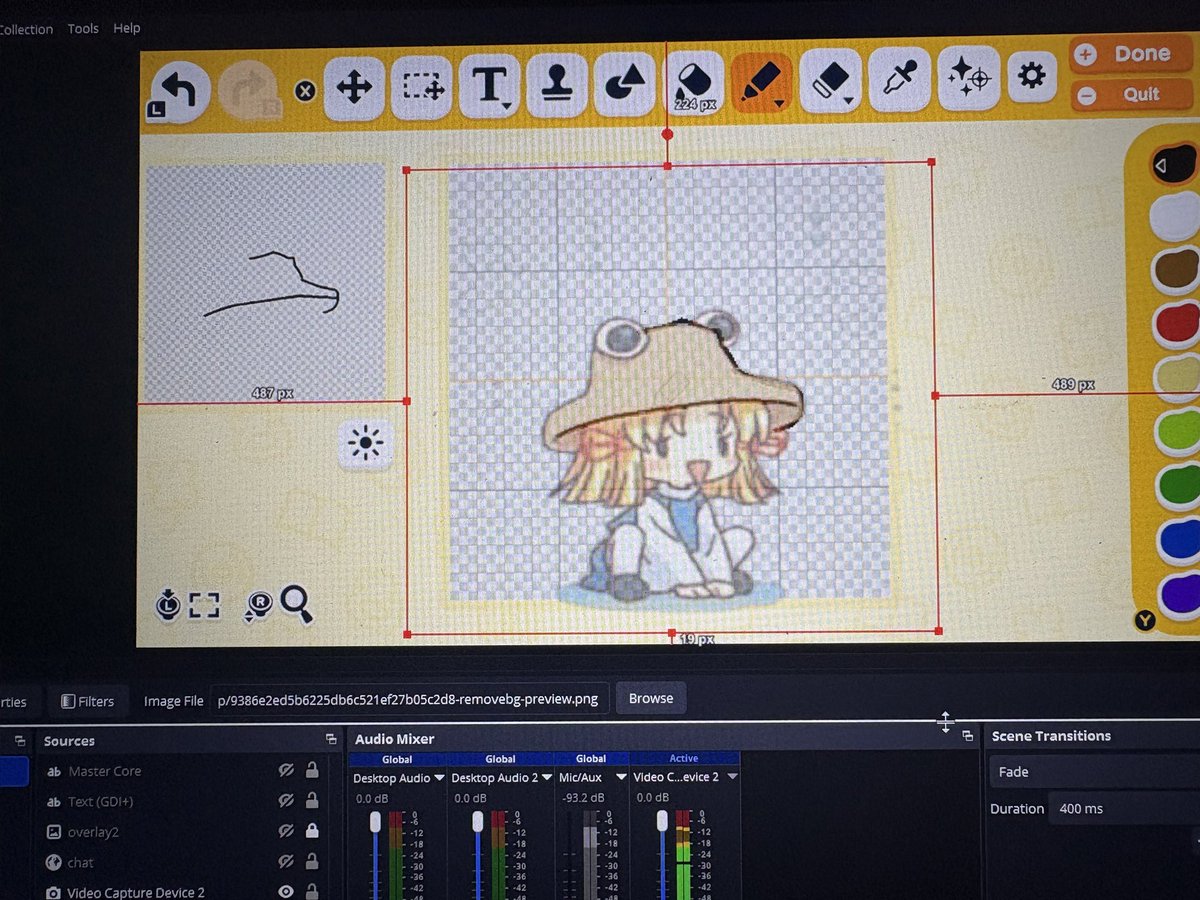Open the Video Capture Device 2 mixer dropdown
Viewport: 1200px width, 900px height.
tap(732, 777)
